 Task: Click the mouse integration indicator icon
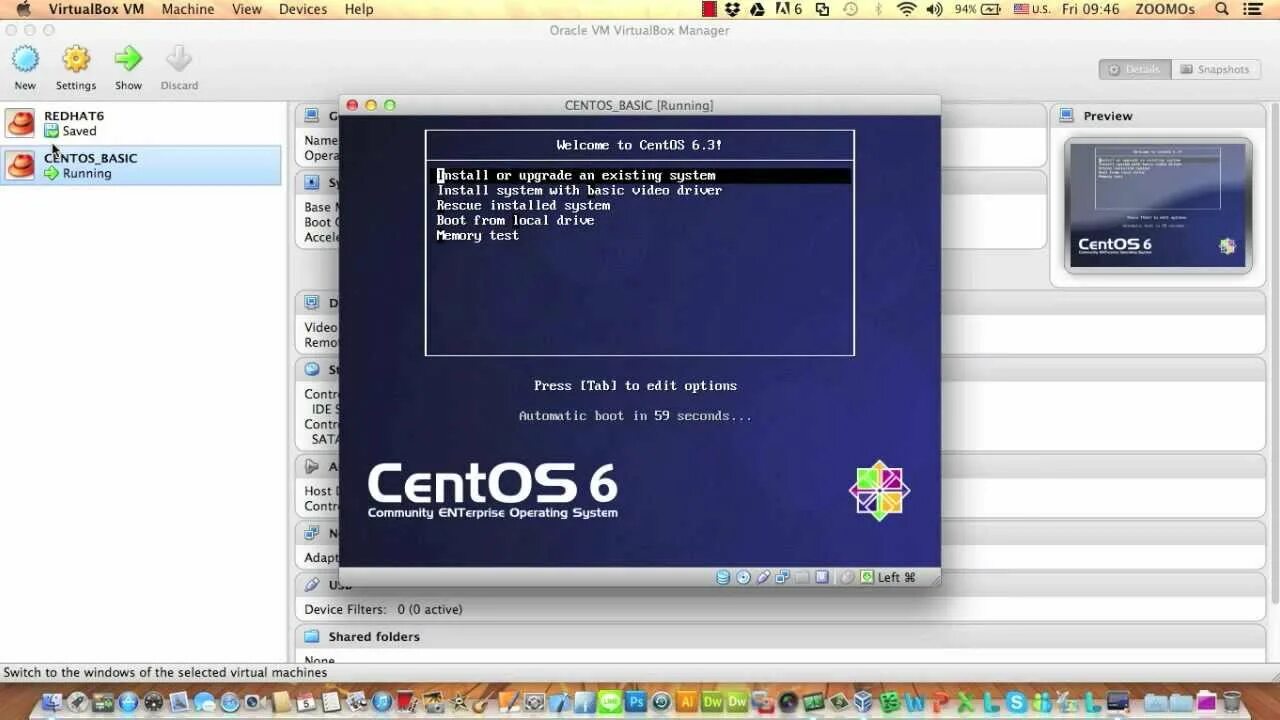click(x=847, y=577)
